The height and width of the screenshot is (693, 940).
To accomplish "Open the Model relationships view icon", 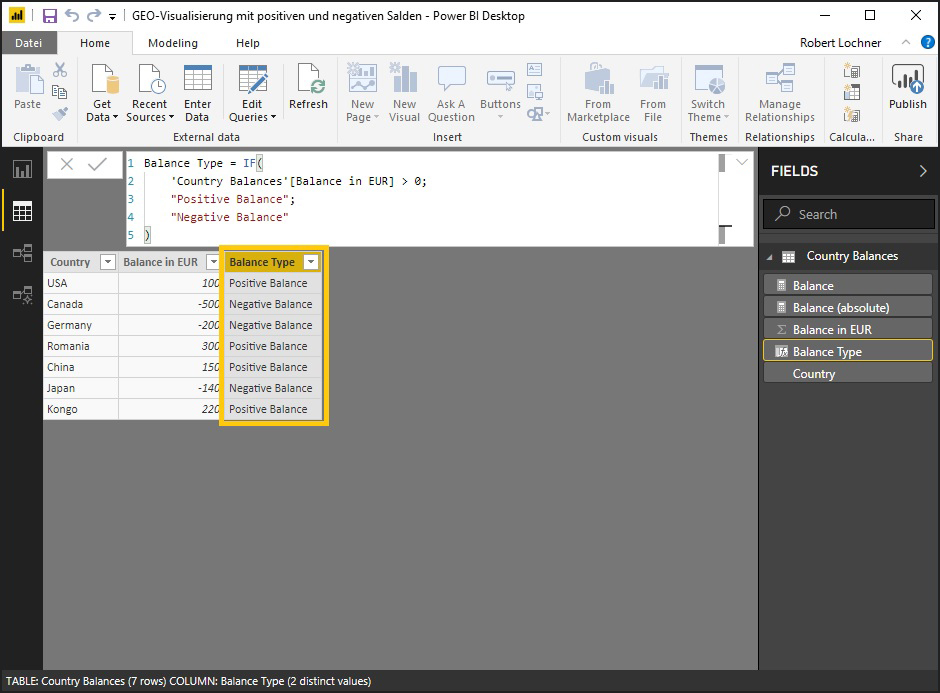I will [x=22, y=253].
